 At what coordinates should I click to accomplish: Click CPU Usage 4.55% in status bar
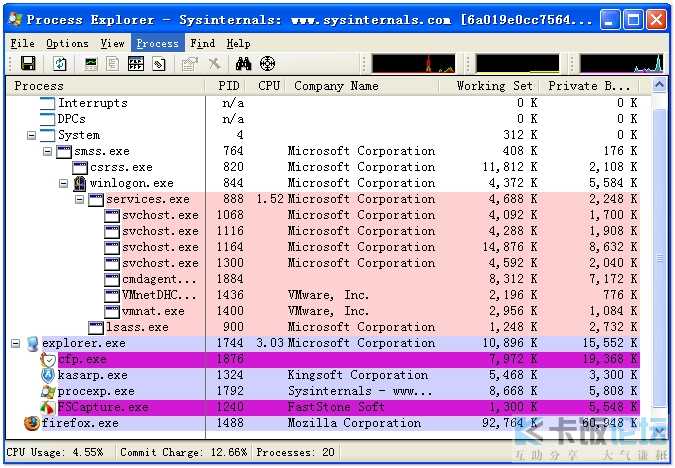pyautogui.click(x=55, y=452)
